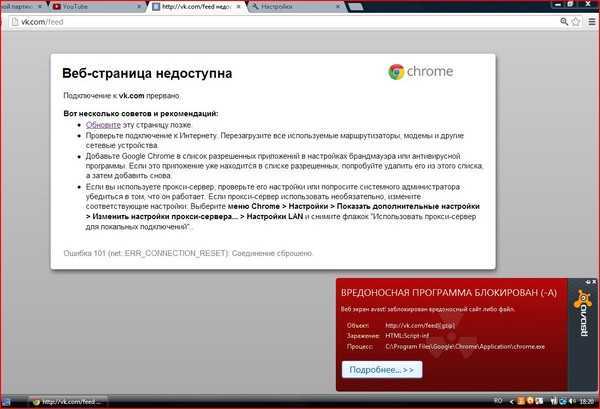The height and width of the screenshot is (409, 600).
Task: Close the Настройки tab
Action: [x=338, y=7]
